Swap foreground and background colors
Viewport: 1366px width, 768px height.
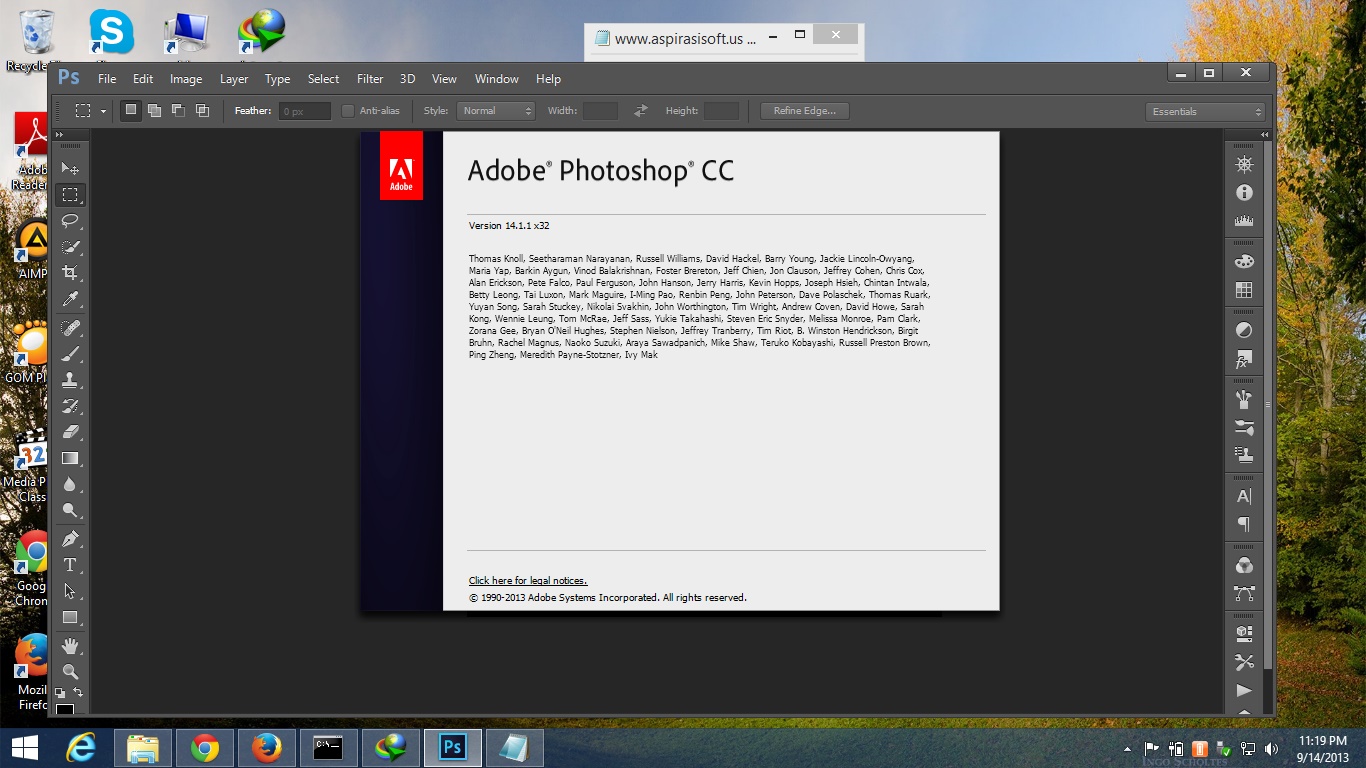[x=78, y=692]
